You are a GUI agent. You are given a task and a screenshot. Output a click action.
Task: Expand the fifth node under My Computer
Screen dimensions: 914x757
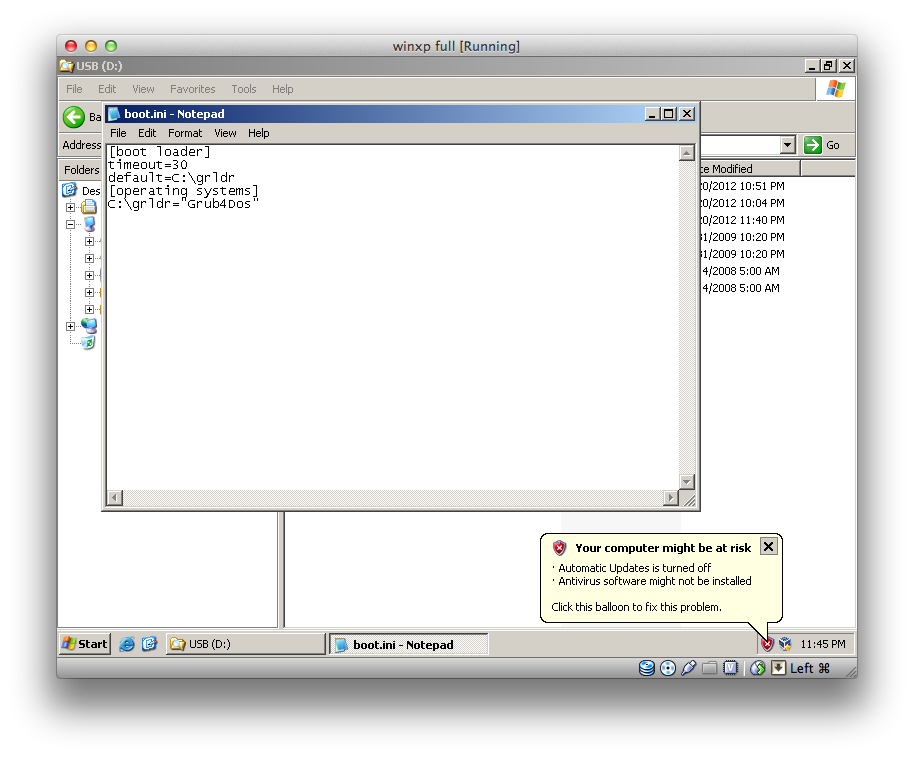(89, 309)
